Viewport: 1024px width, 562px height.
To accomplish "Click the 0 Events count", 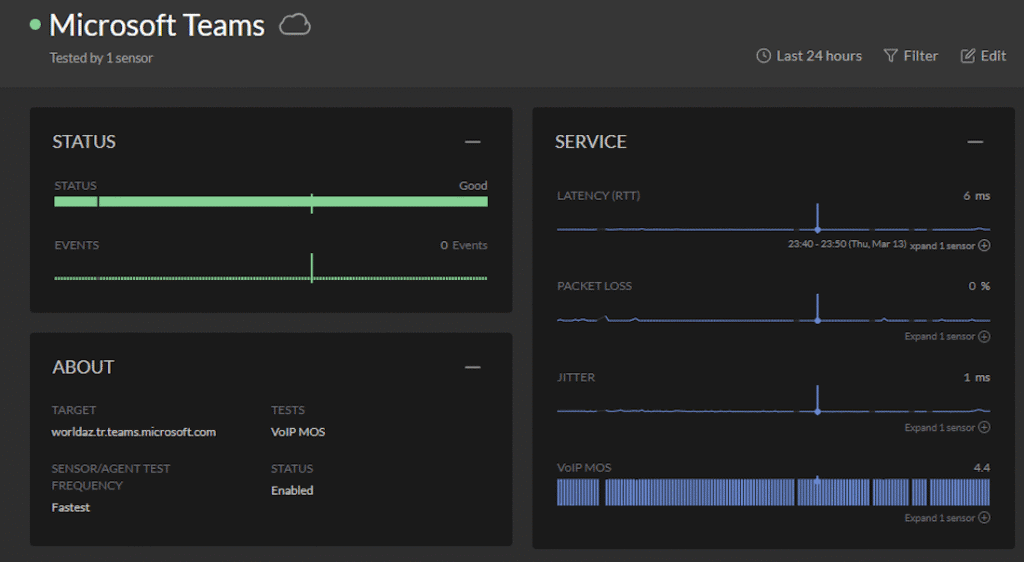I will point(464,245).
